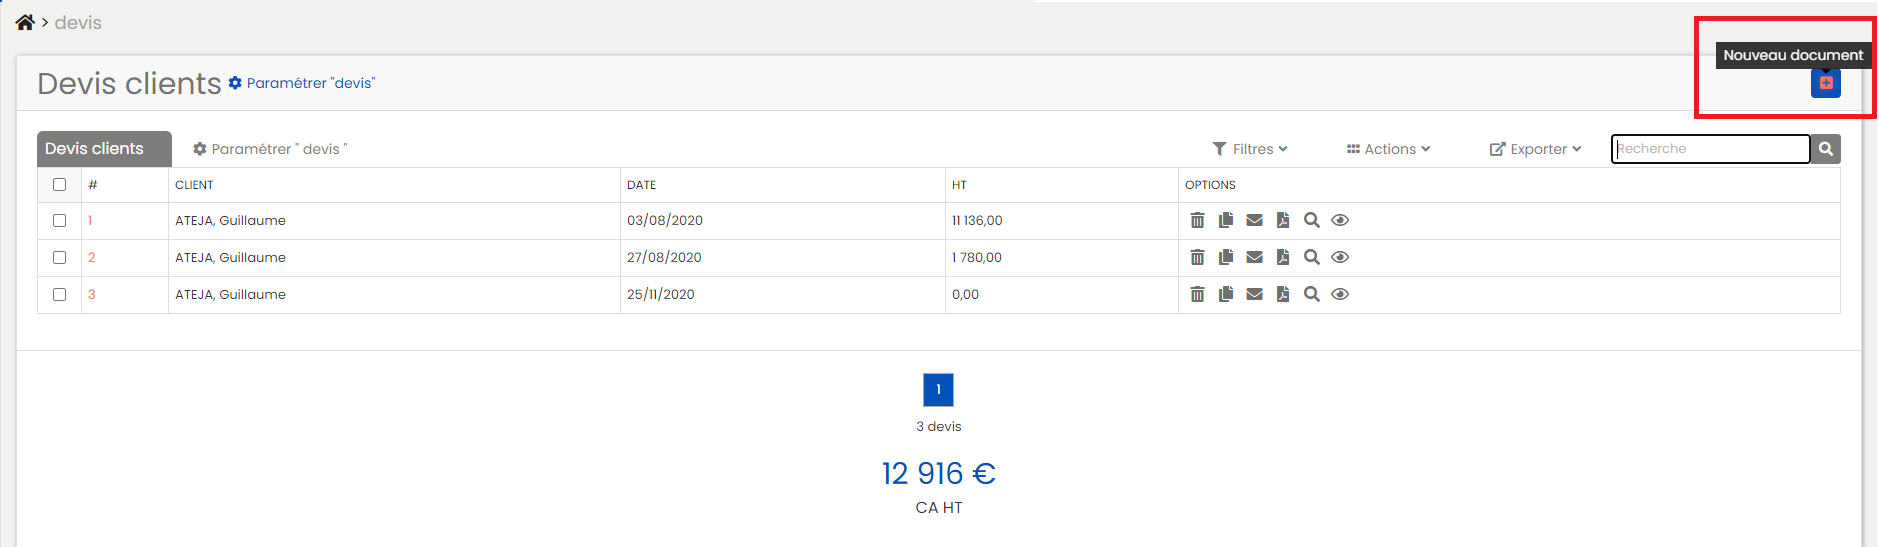Delete quote 2 with trash icon
The height and width of the screenshot is (547, 1879).
(x=1197, y=257)
